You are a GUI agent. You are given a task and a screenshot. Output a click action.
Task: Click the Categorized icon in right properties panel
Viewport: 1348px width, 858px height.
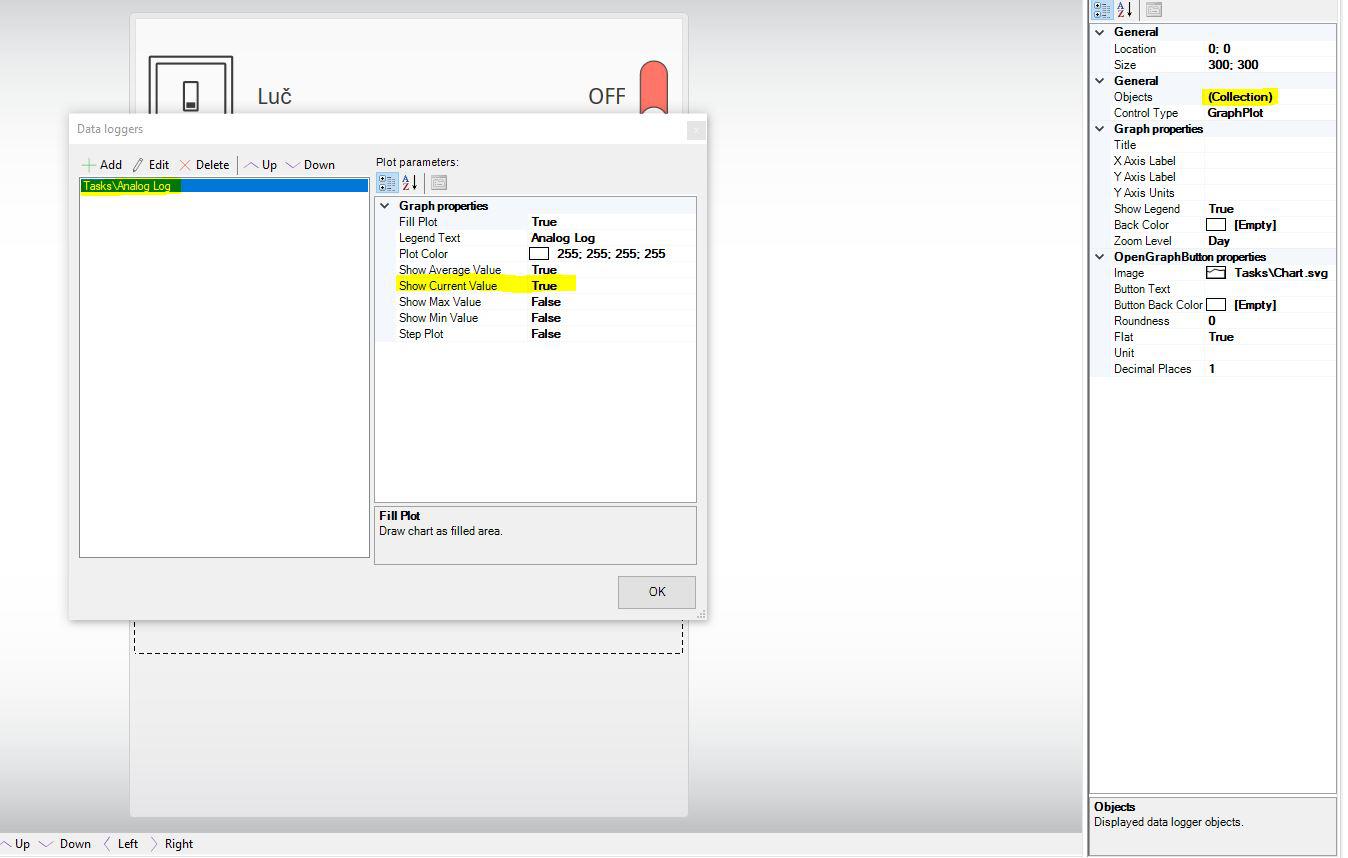(1102, 10)
